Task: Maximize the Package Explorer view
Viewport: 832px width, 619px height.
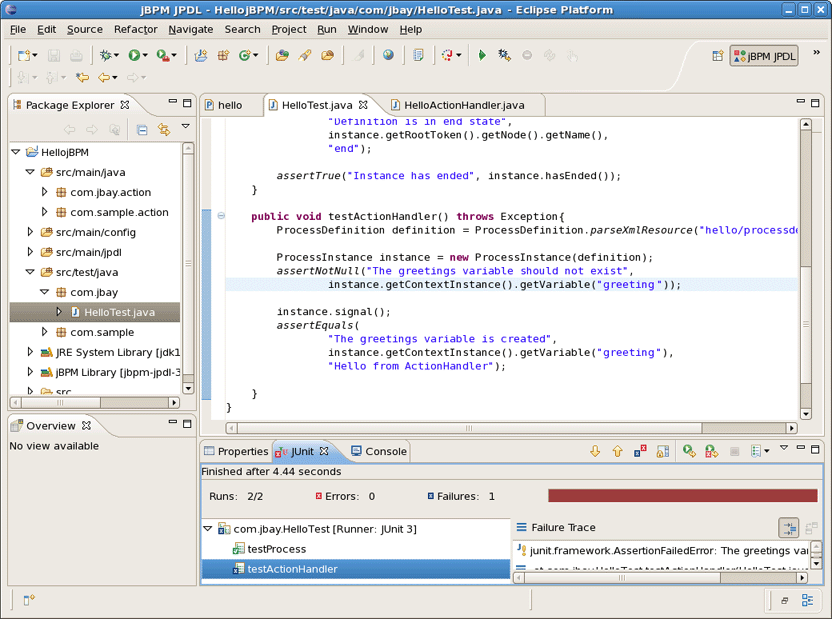Action: click(187, 103)
